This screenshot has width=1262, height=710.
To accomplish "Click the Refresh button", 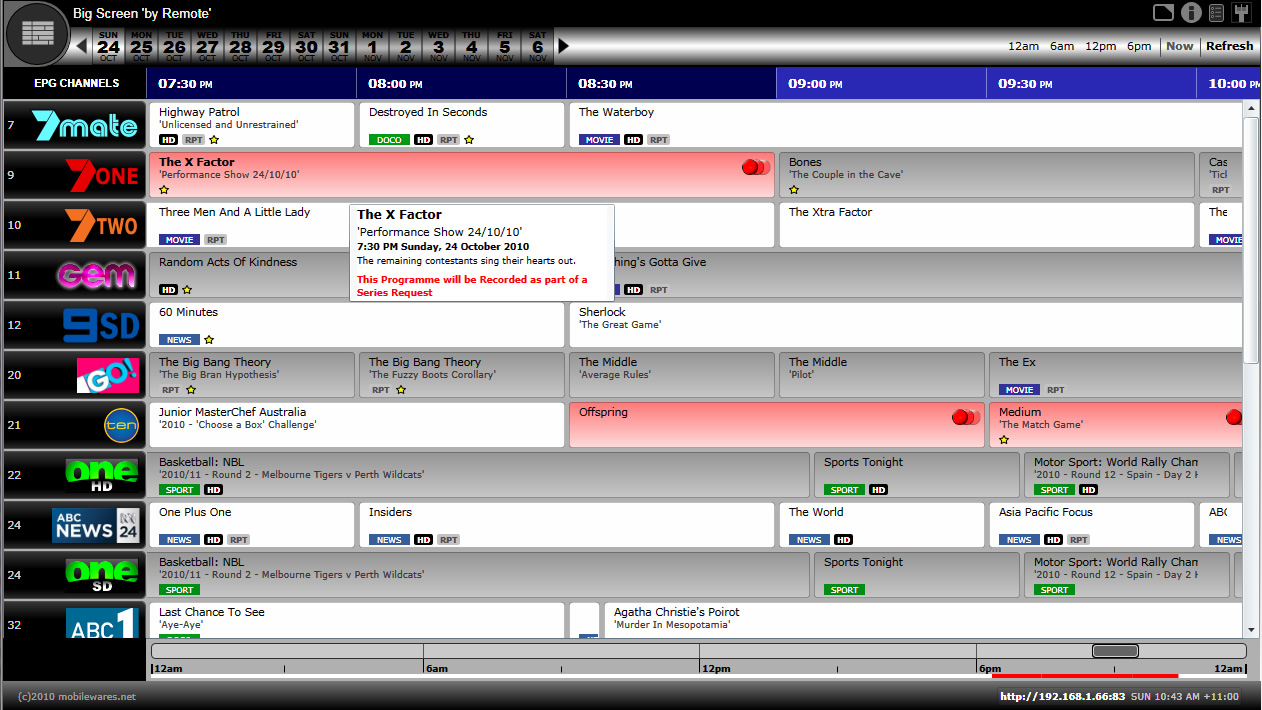I will pyautogui.click(x=1230, y=46).
